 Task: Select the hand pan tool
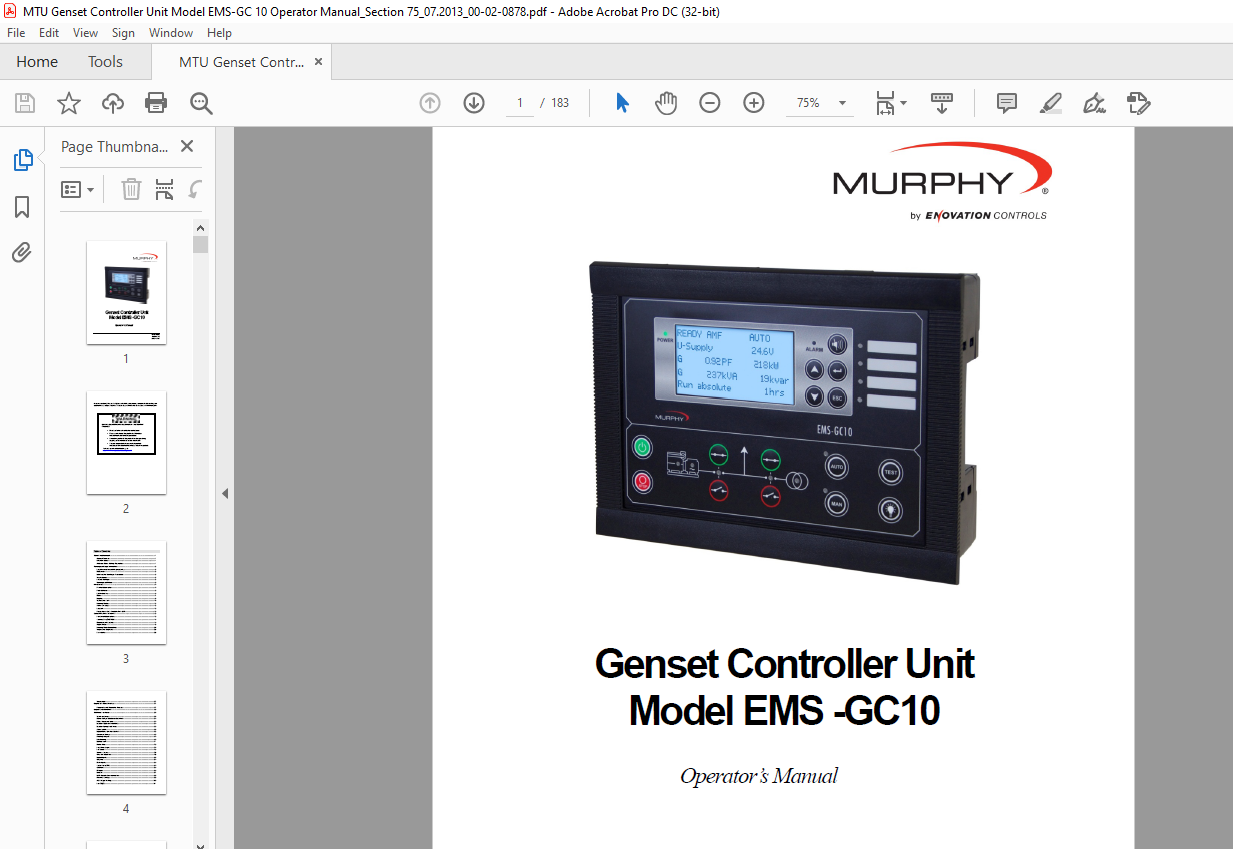coord(666,103)
